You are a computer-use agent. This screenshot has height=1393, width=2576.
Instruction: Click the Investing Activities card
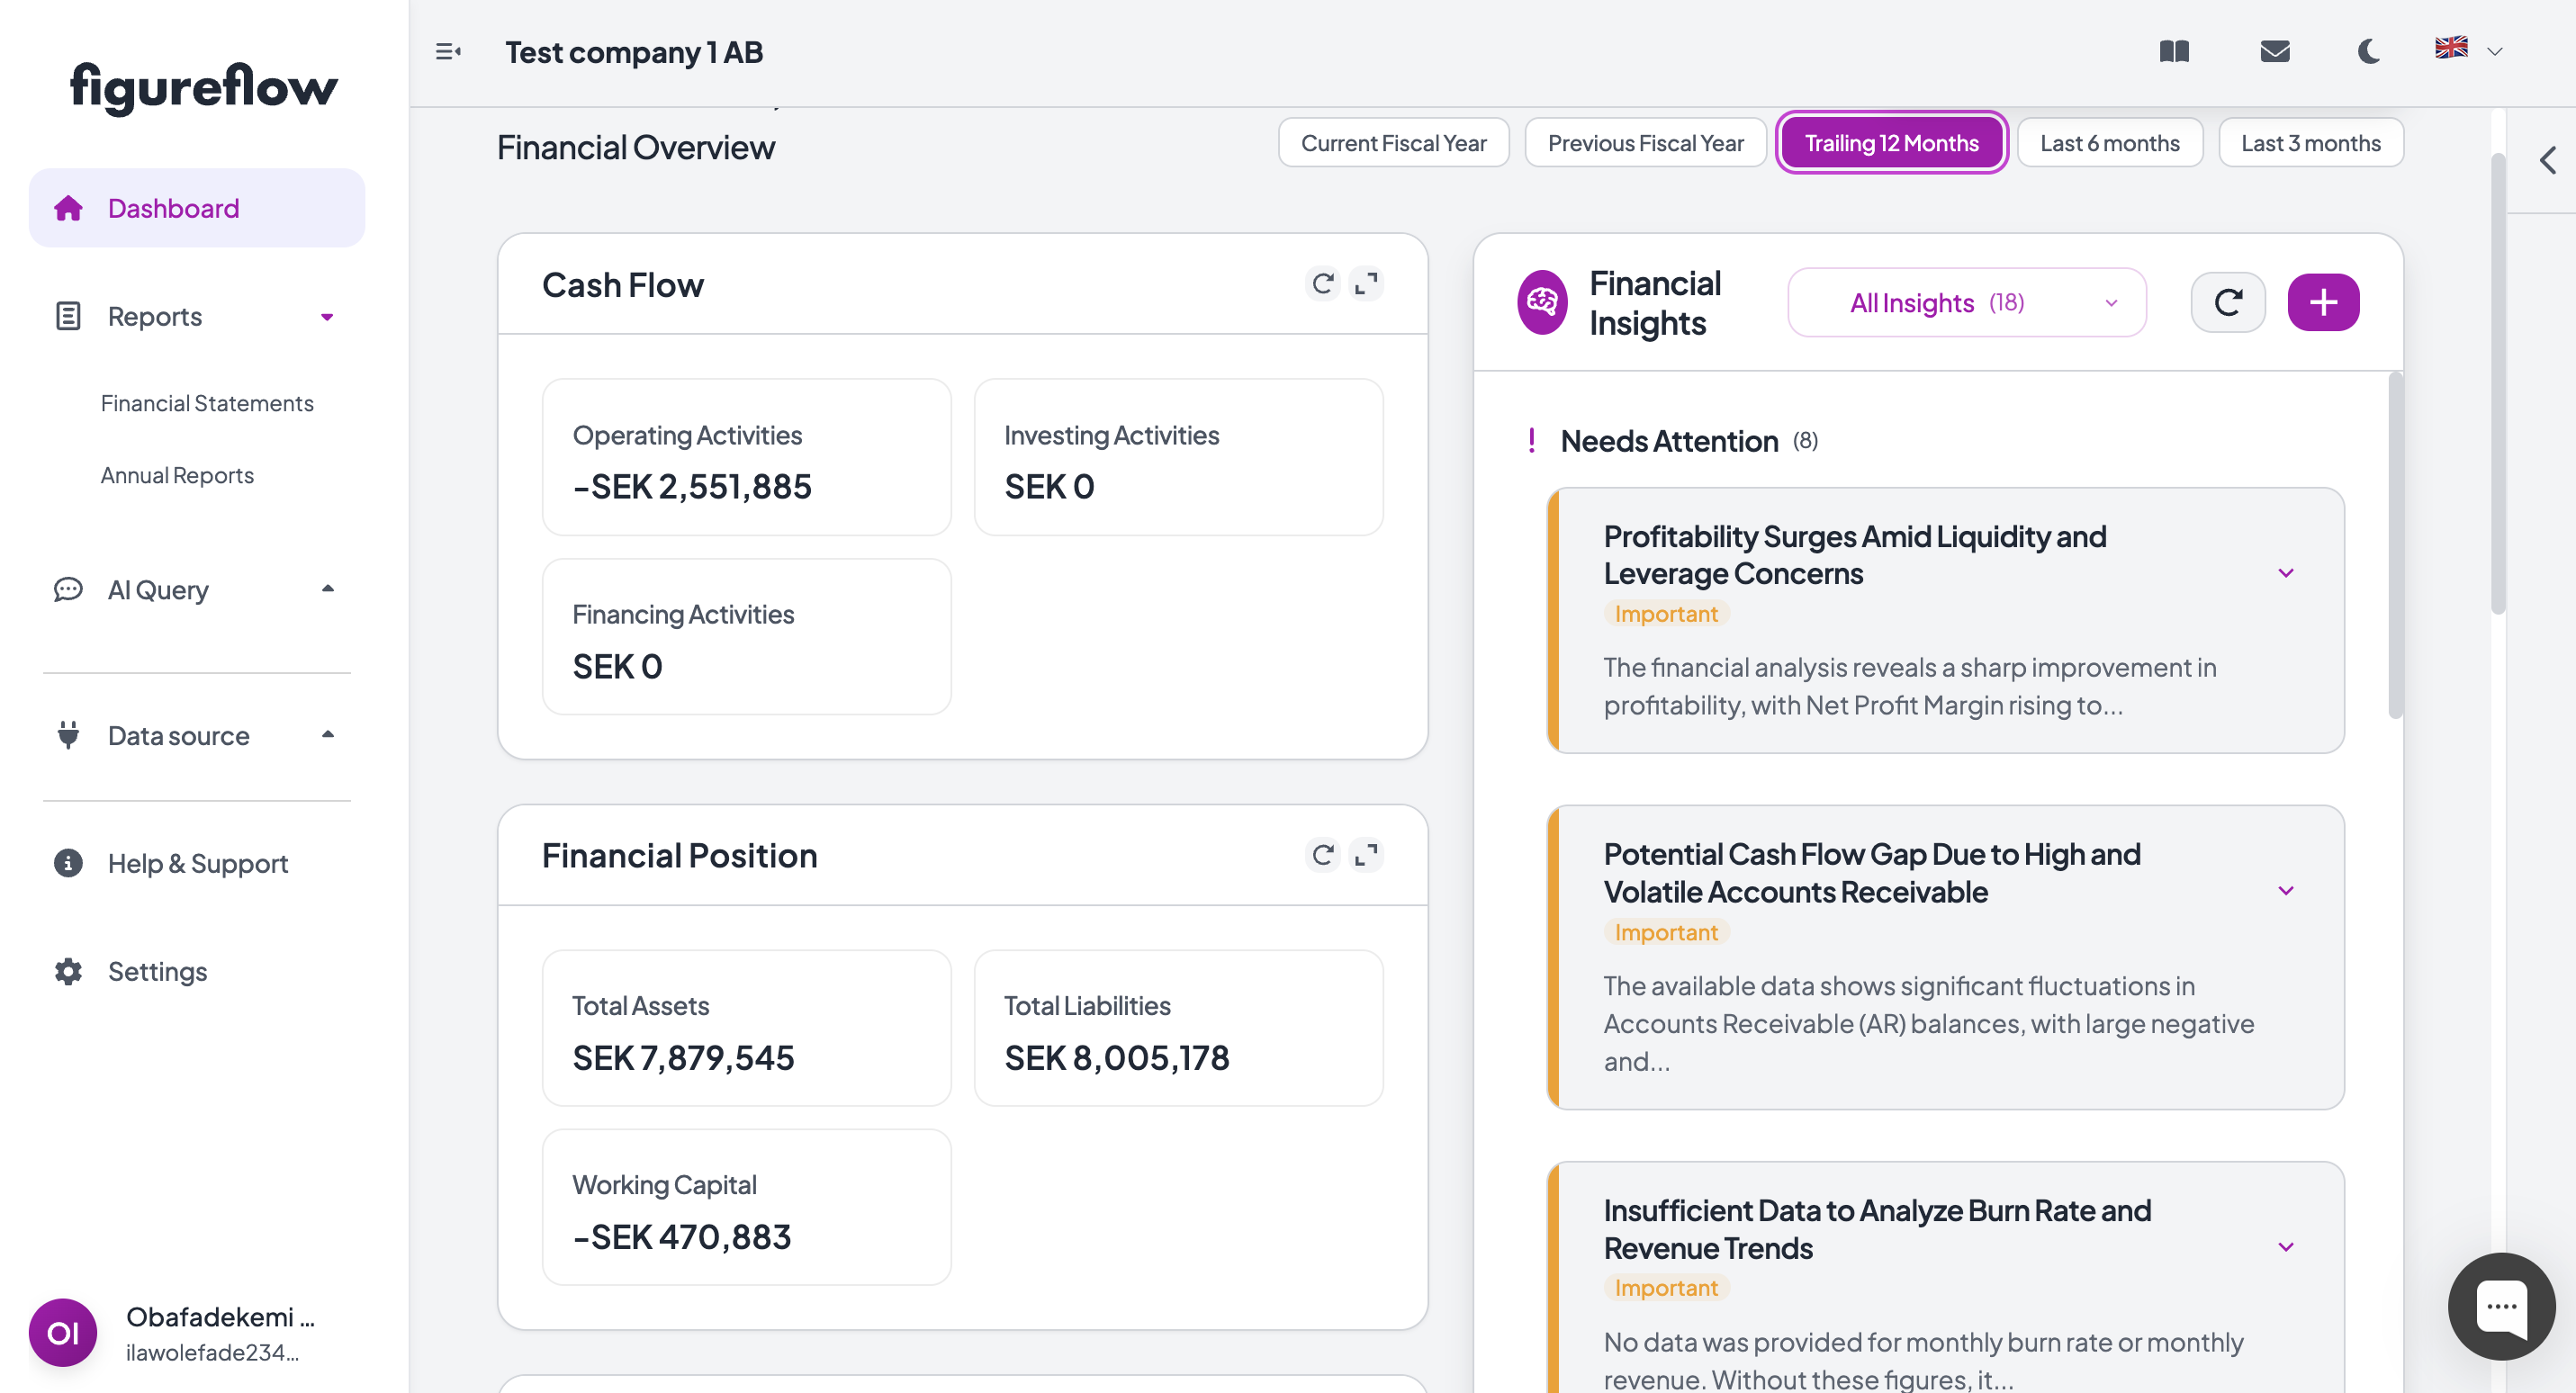click(x=1178, y=457)
